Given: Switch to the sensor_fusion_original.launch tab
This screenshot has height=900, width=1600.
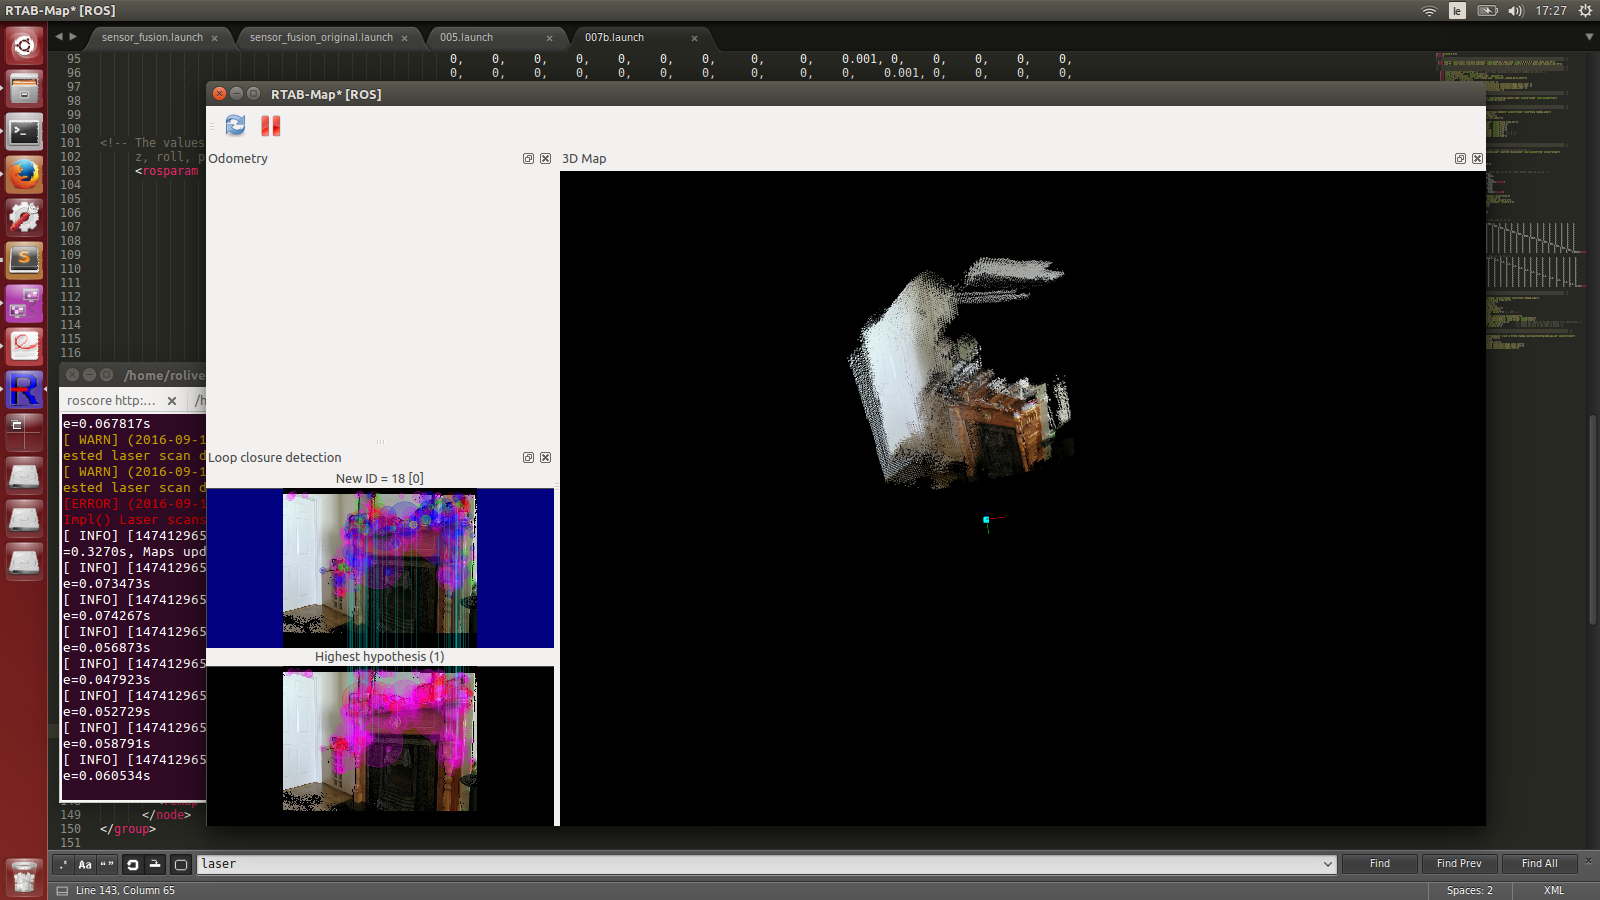Looking at the screenshot, I should pos(321,38).
